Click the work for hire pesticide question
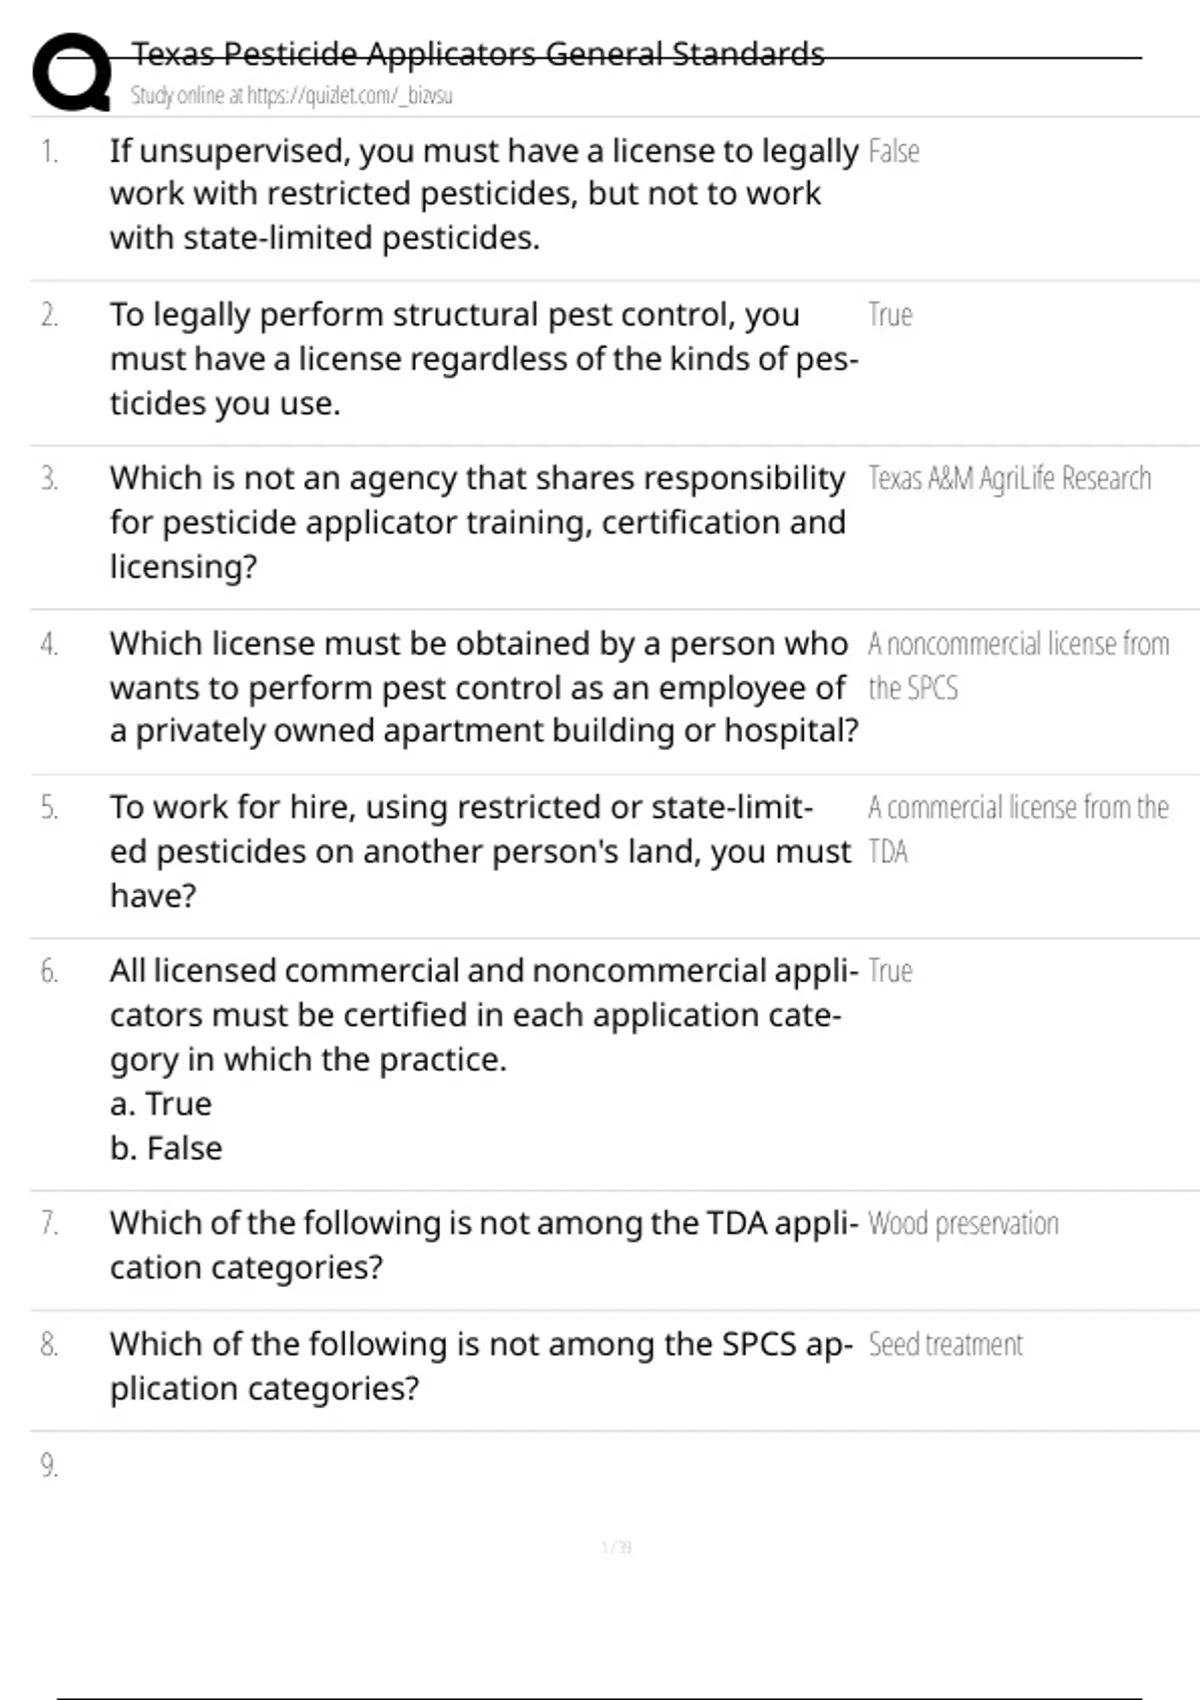Viewport: 1200px width, 1700px height. coord(479,851)
